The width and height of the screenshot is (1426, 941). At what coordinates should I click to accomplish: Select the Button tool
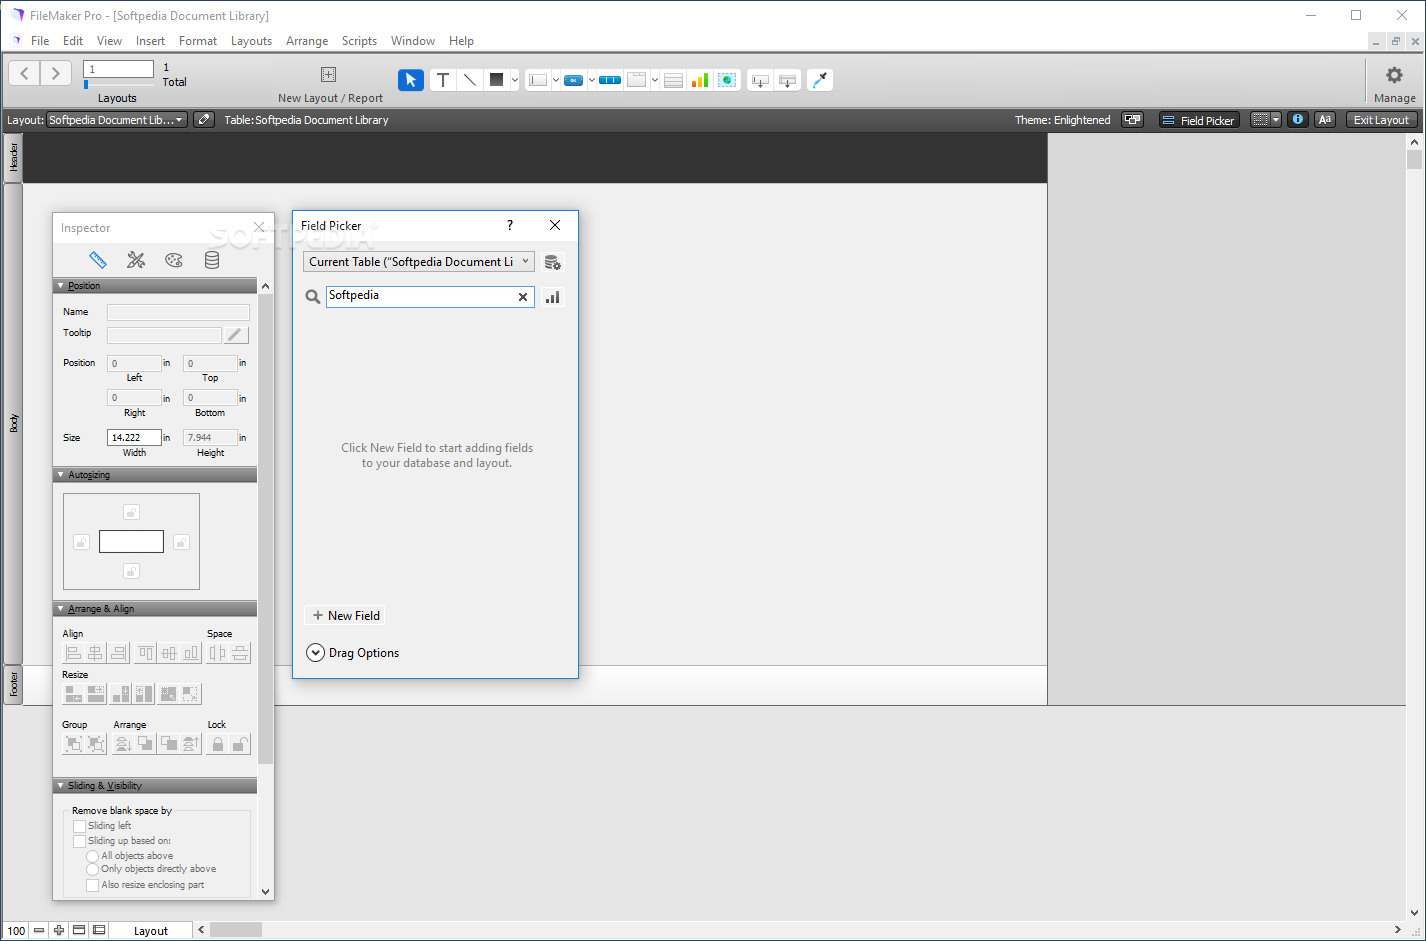[x=573, y=80]
